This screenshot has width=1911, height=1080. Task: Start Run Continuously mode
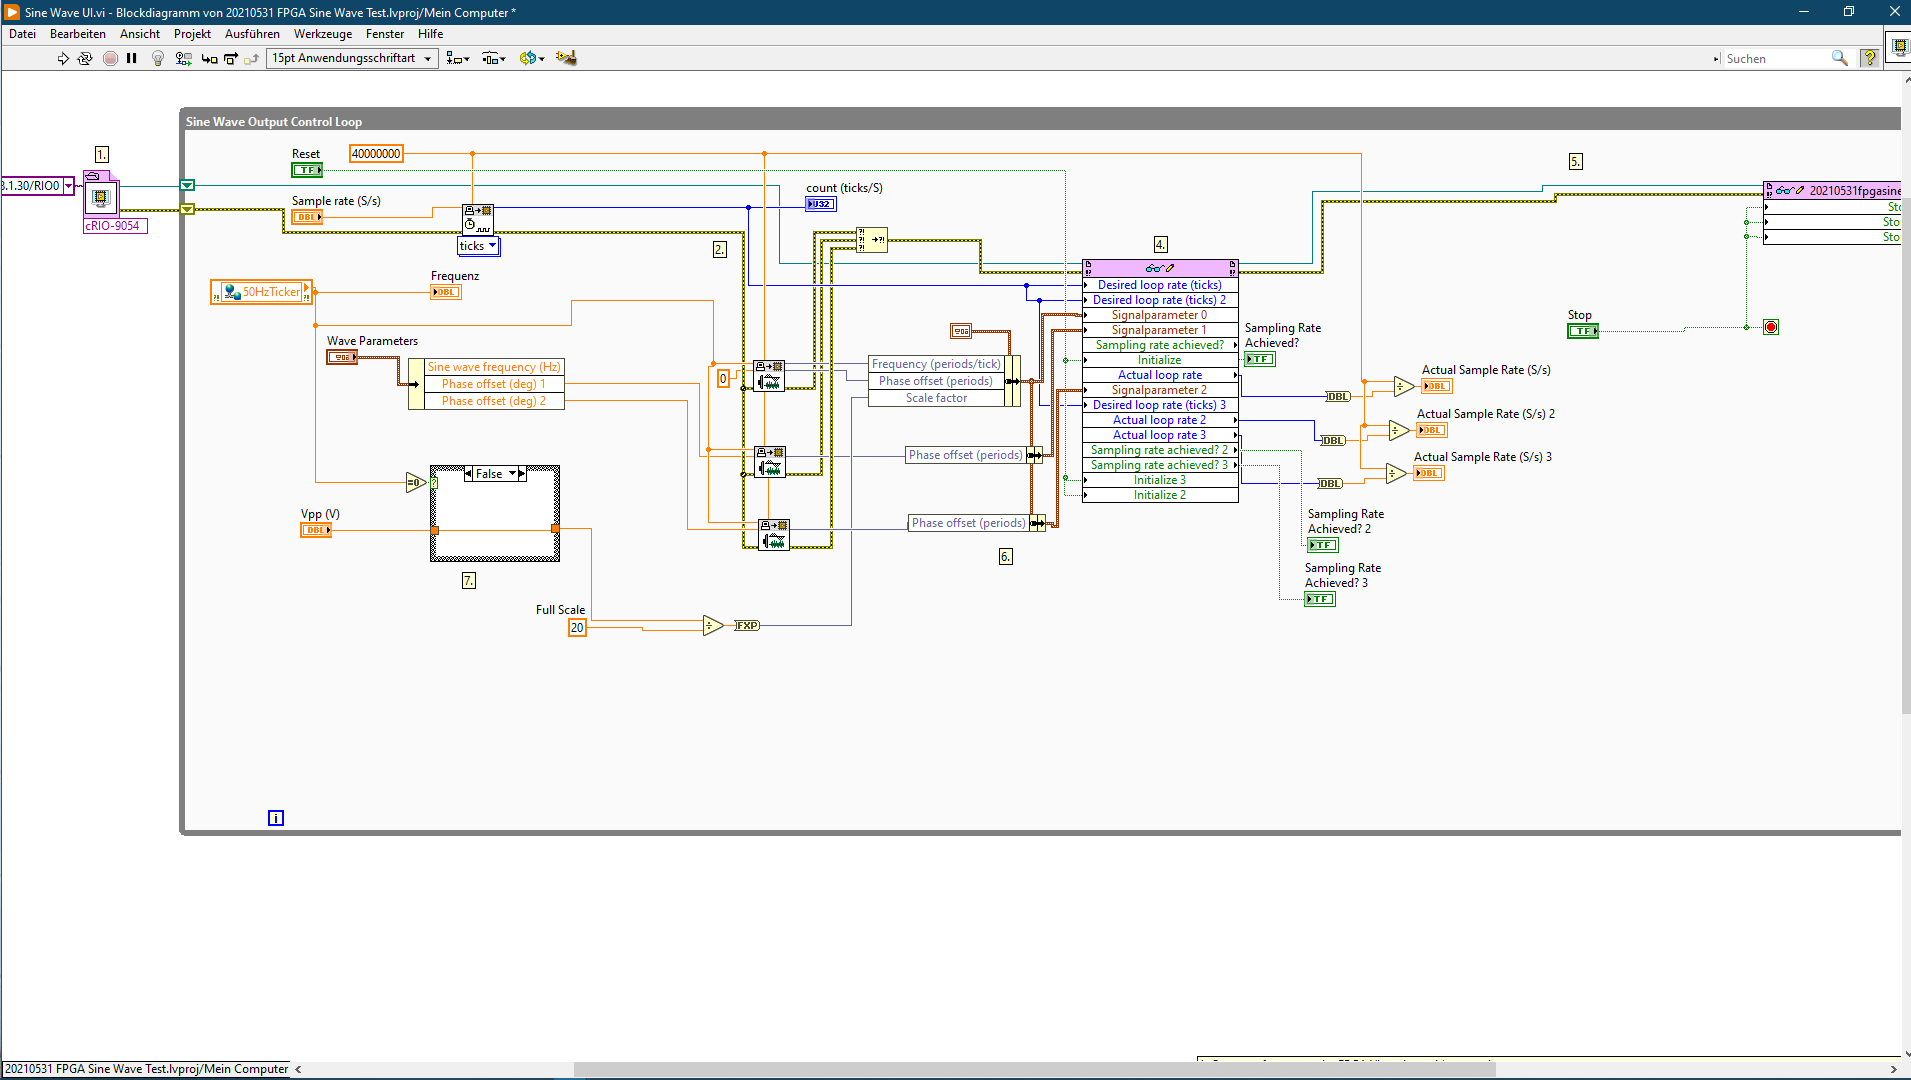85,59
